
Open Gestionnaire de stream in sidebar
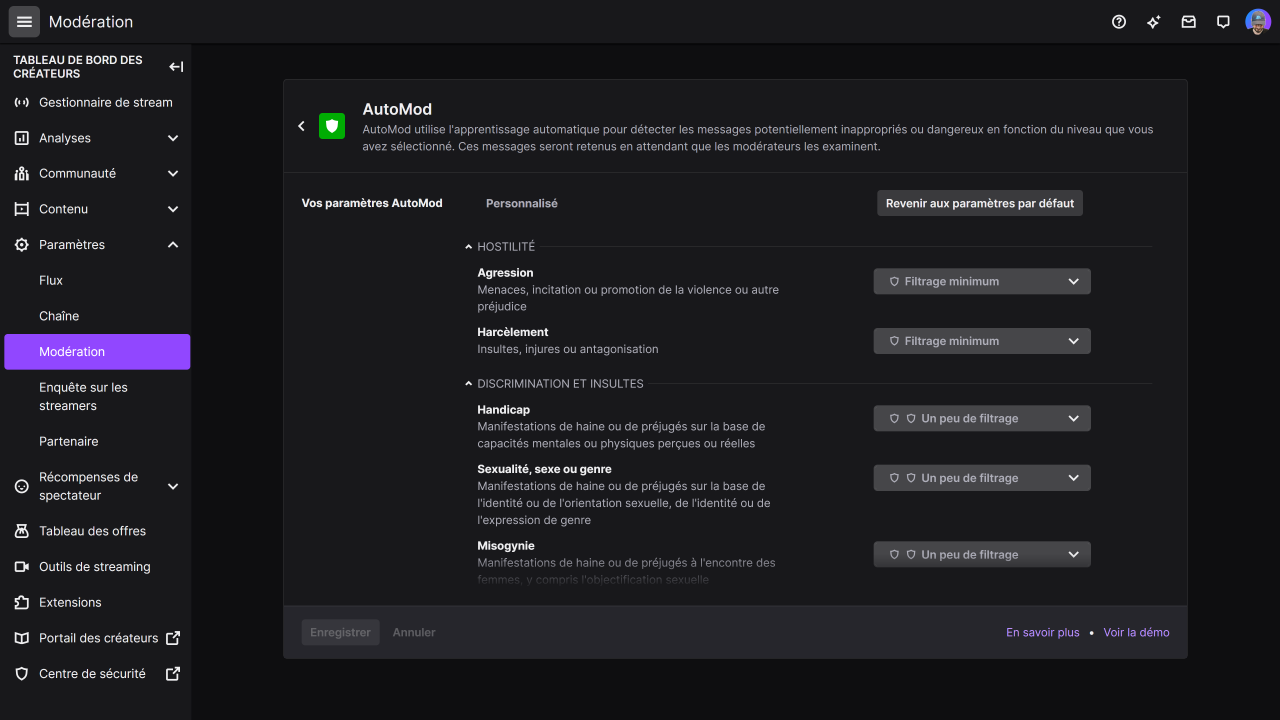105,102
